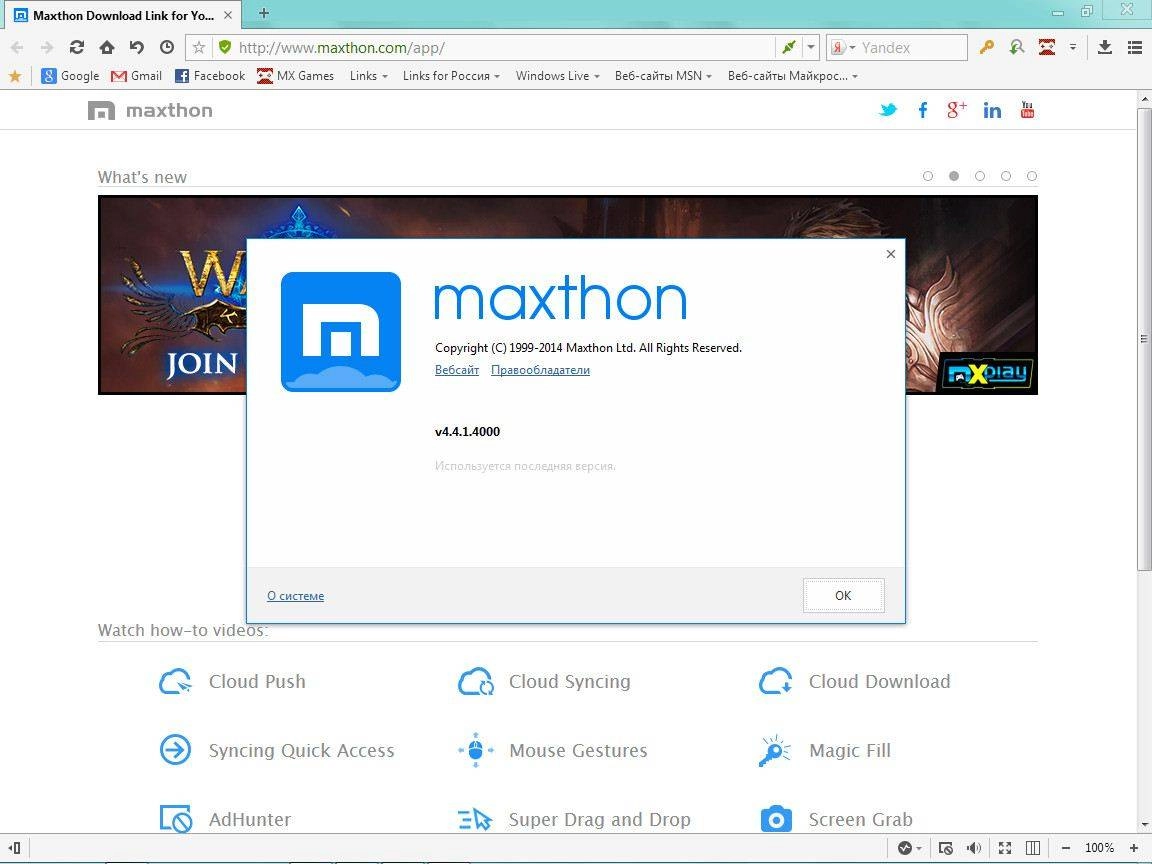This screenshot has height=864, width=1152.
Task: Select the third carousel dot
Action: point(980,176)
